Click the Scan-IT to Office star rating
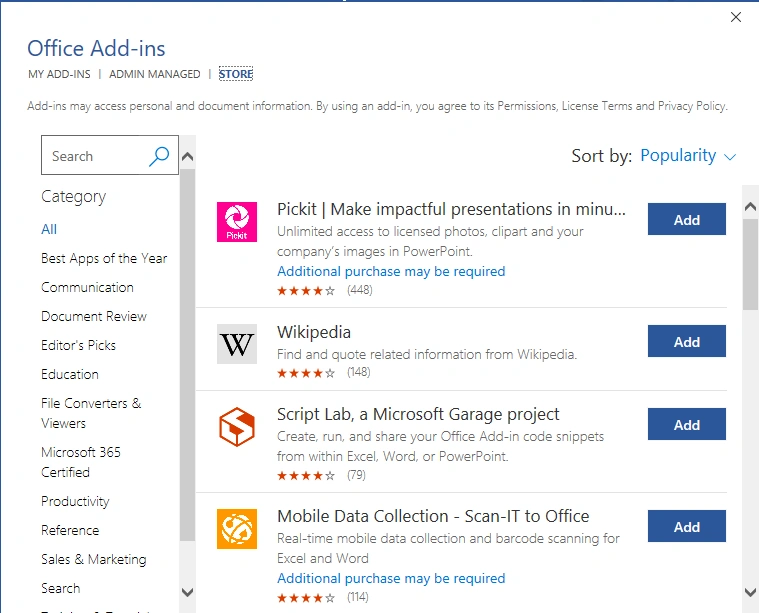 [306, 598]
